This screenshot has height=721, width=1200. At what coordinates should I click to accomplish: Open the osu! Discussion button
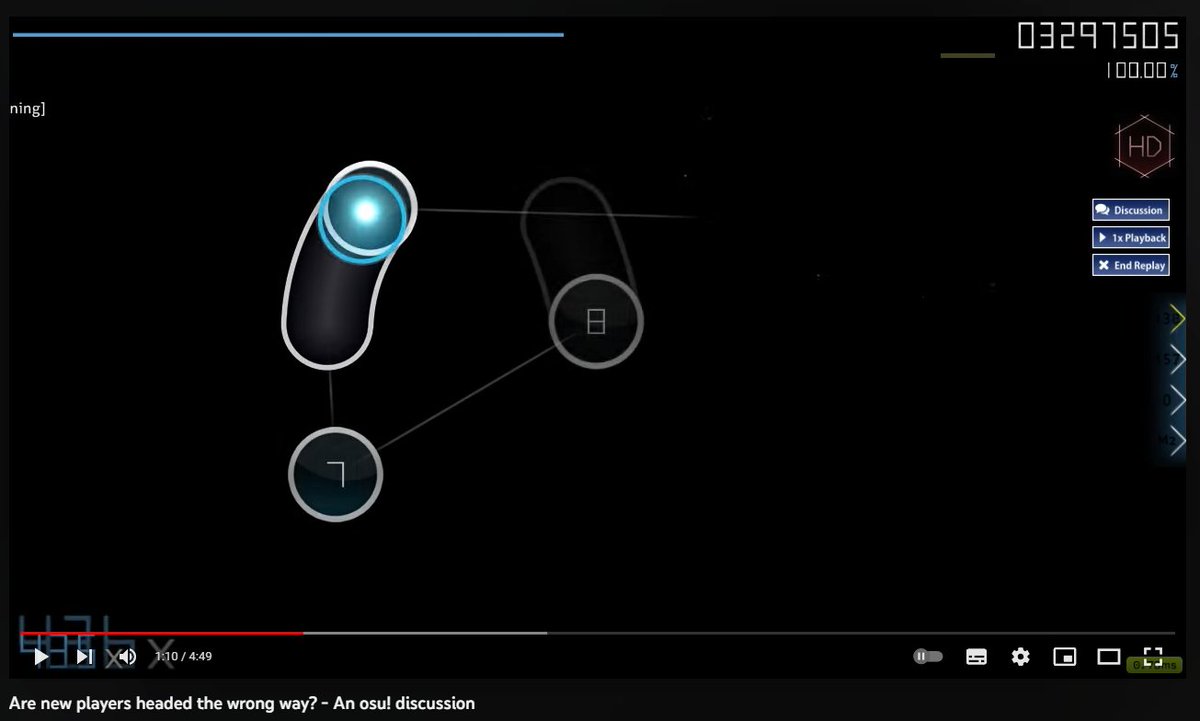click(1131, 210)
